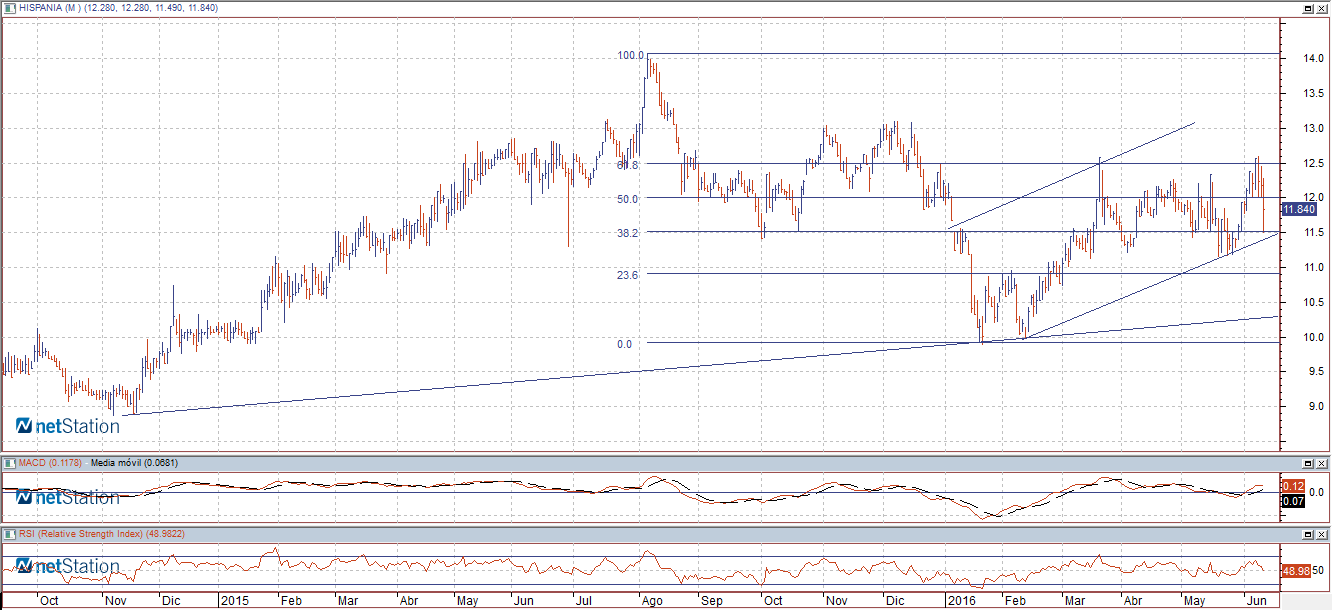
Task: Click the 61.8 Fibonacci level label
Action: click(x=628, y=164)
